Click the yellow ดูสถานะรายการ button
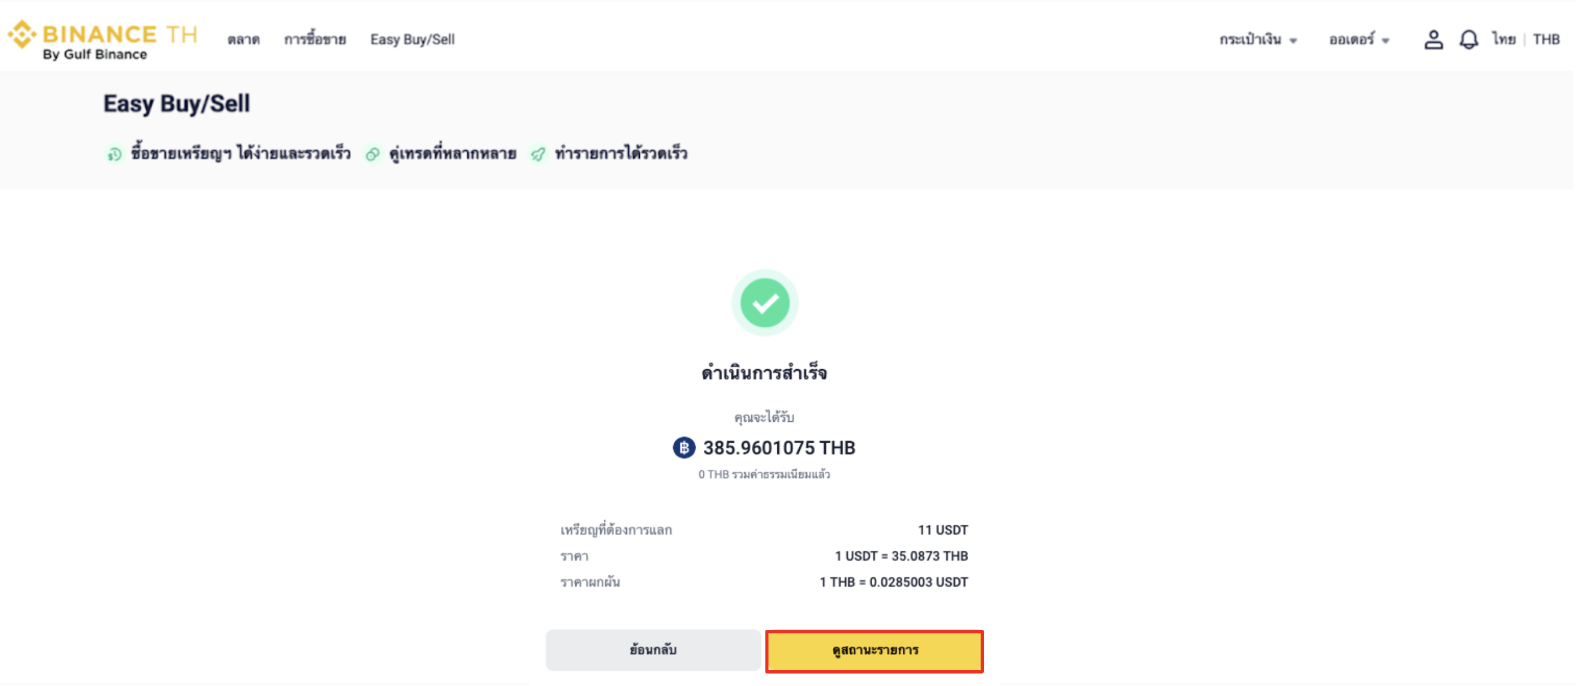Image resolution: width=1576 pixels, height=686 pixels. pos(874,651)
